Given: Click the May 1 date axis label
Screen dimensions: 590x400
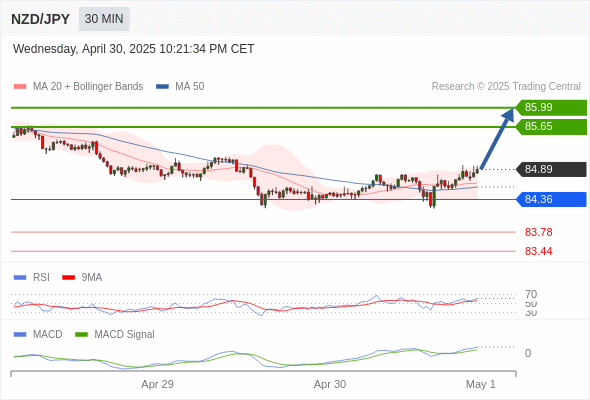Looking at the screenshot, I should 481,384.
